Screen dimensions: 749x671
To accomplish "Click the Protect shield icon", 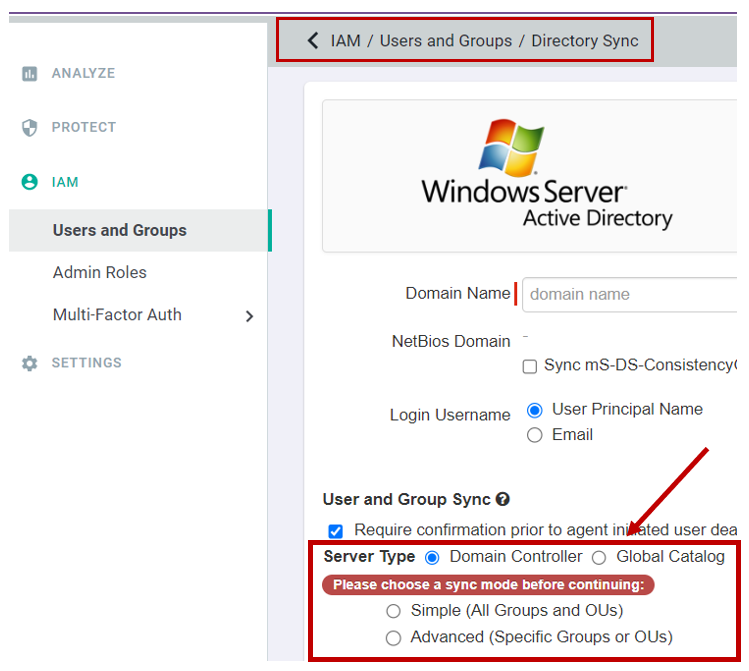I will coord(30,128).
